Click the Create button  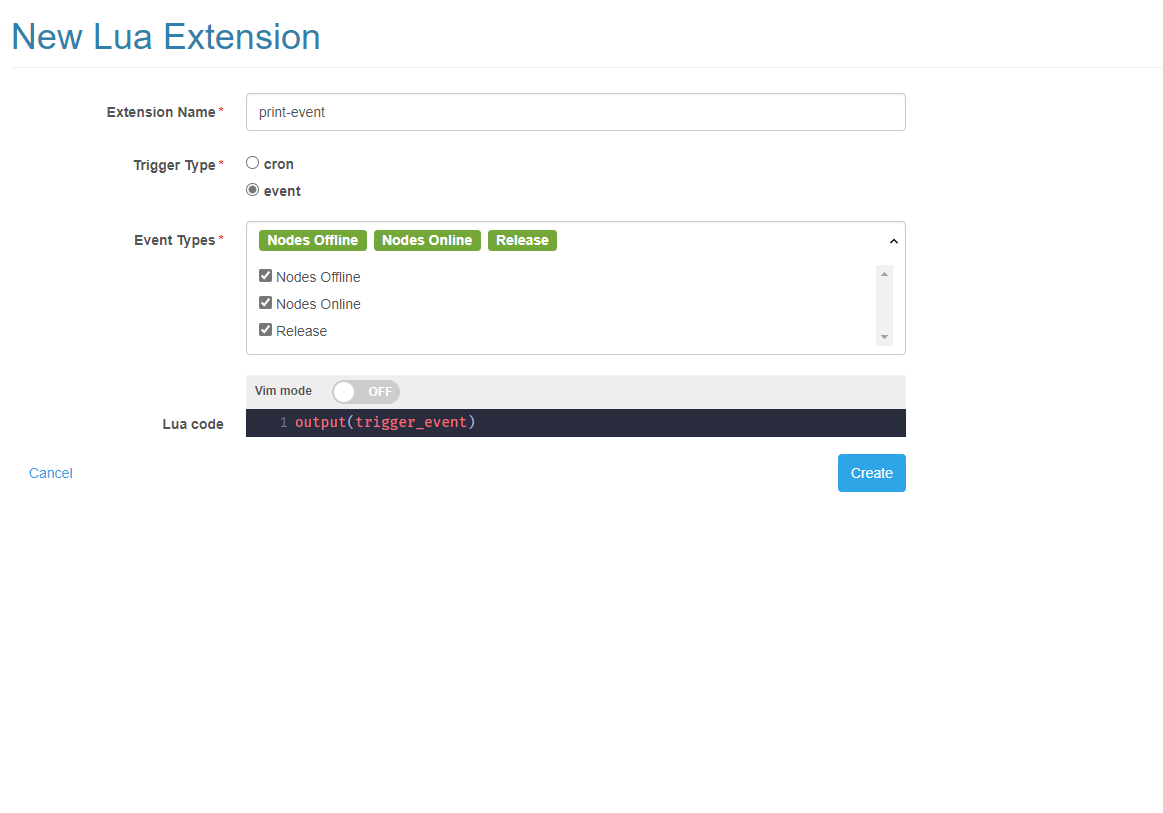tap(872, 473)
